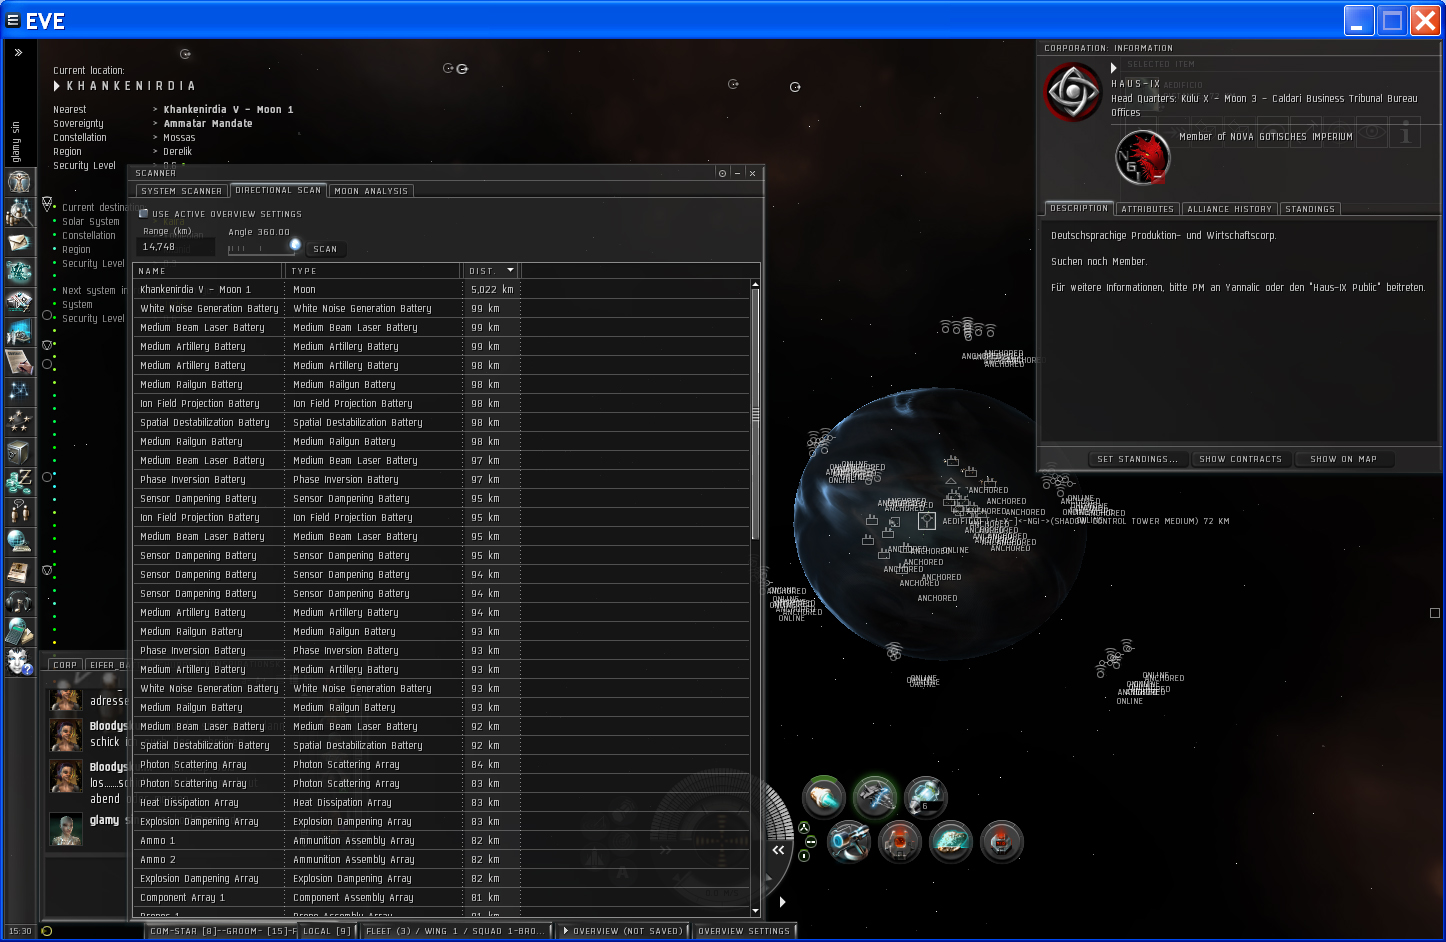Toggle the three-pronged HUD overlay button

[x=804, y=828]
